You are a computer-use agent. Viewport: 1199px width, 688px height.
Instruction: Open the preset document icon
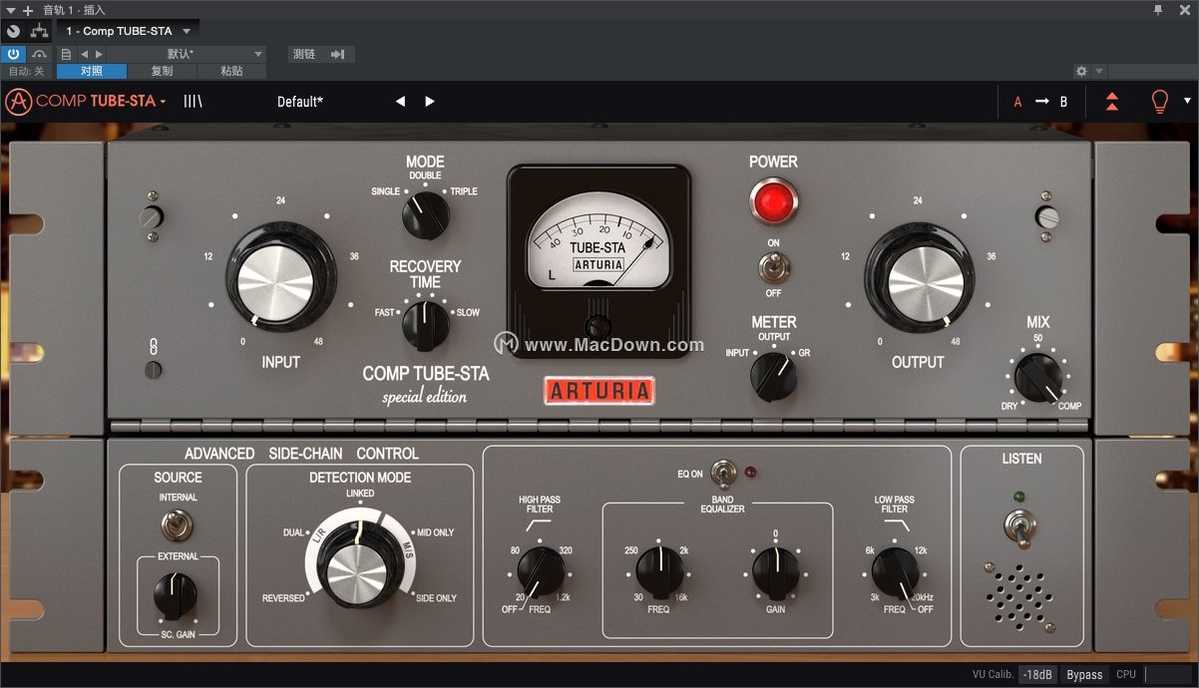(x=66, y=54)
